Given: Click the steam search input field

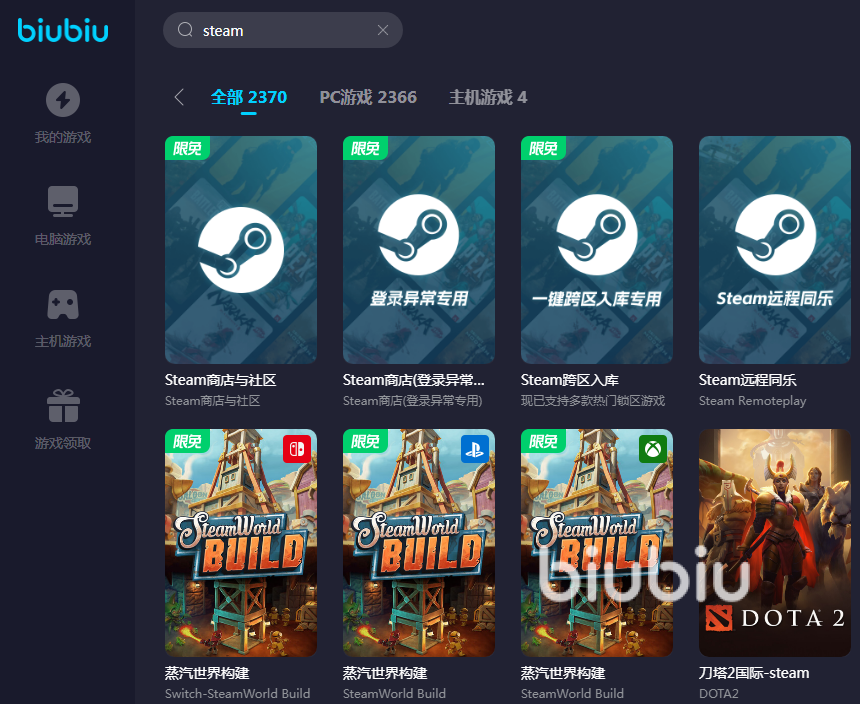Looking at the screenshot, I should (x=285, y=30).
